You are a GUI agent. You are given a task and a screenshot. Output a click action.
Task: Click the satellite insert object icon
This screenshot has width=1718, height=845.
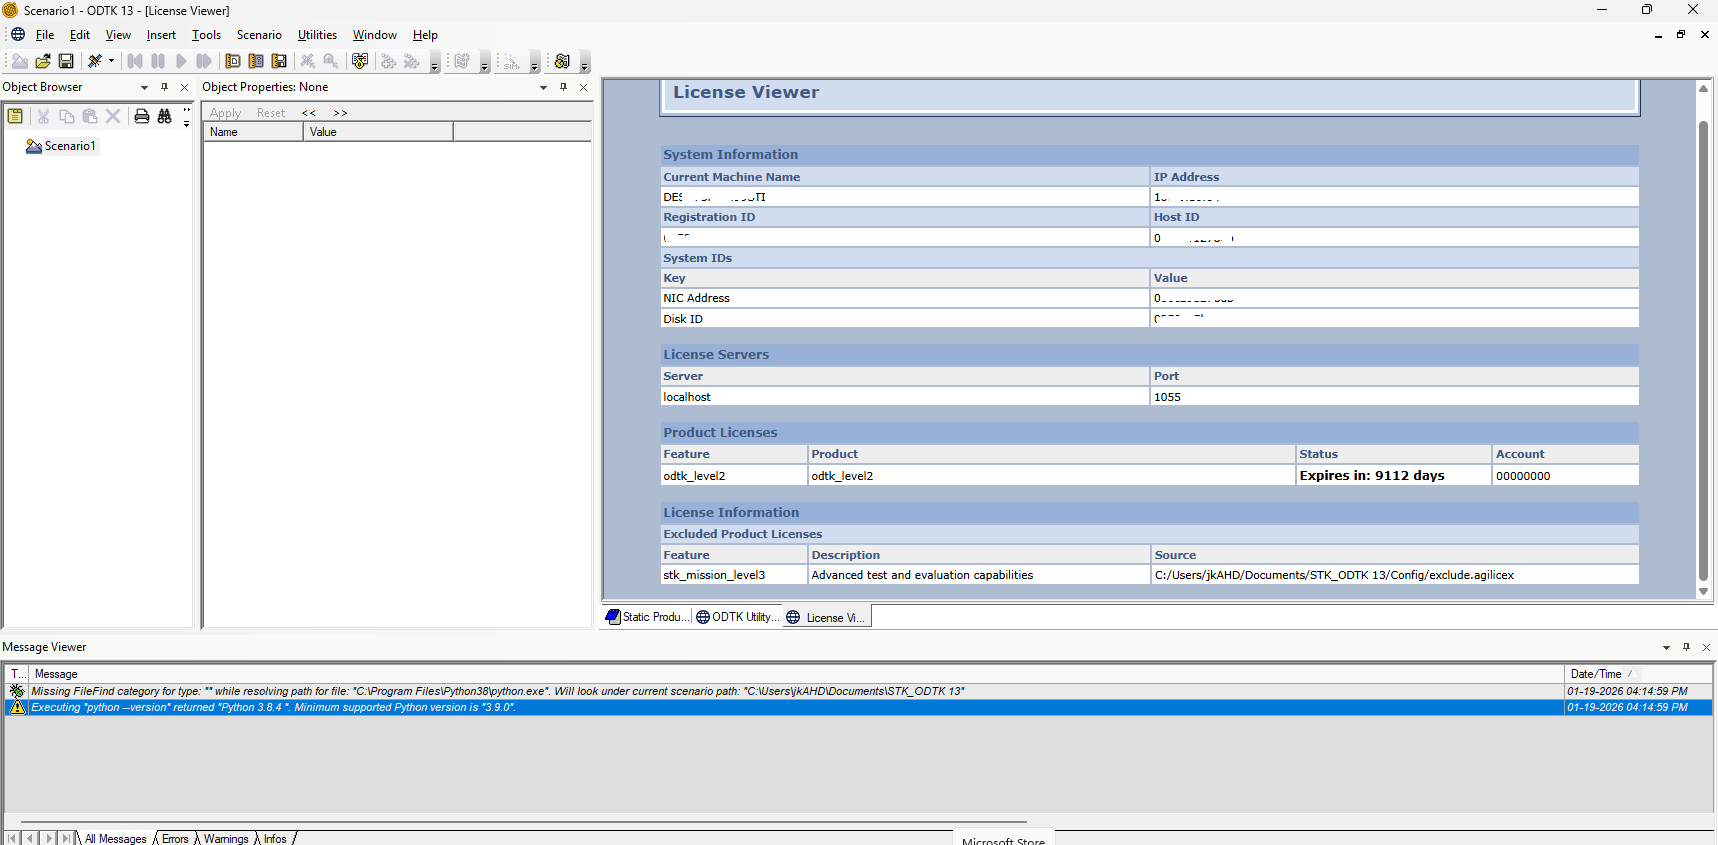coord(95,61)
